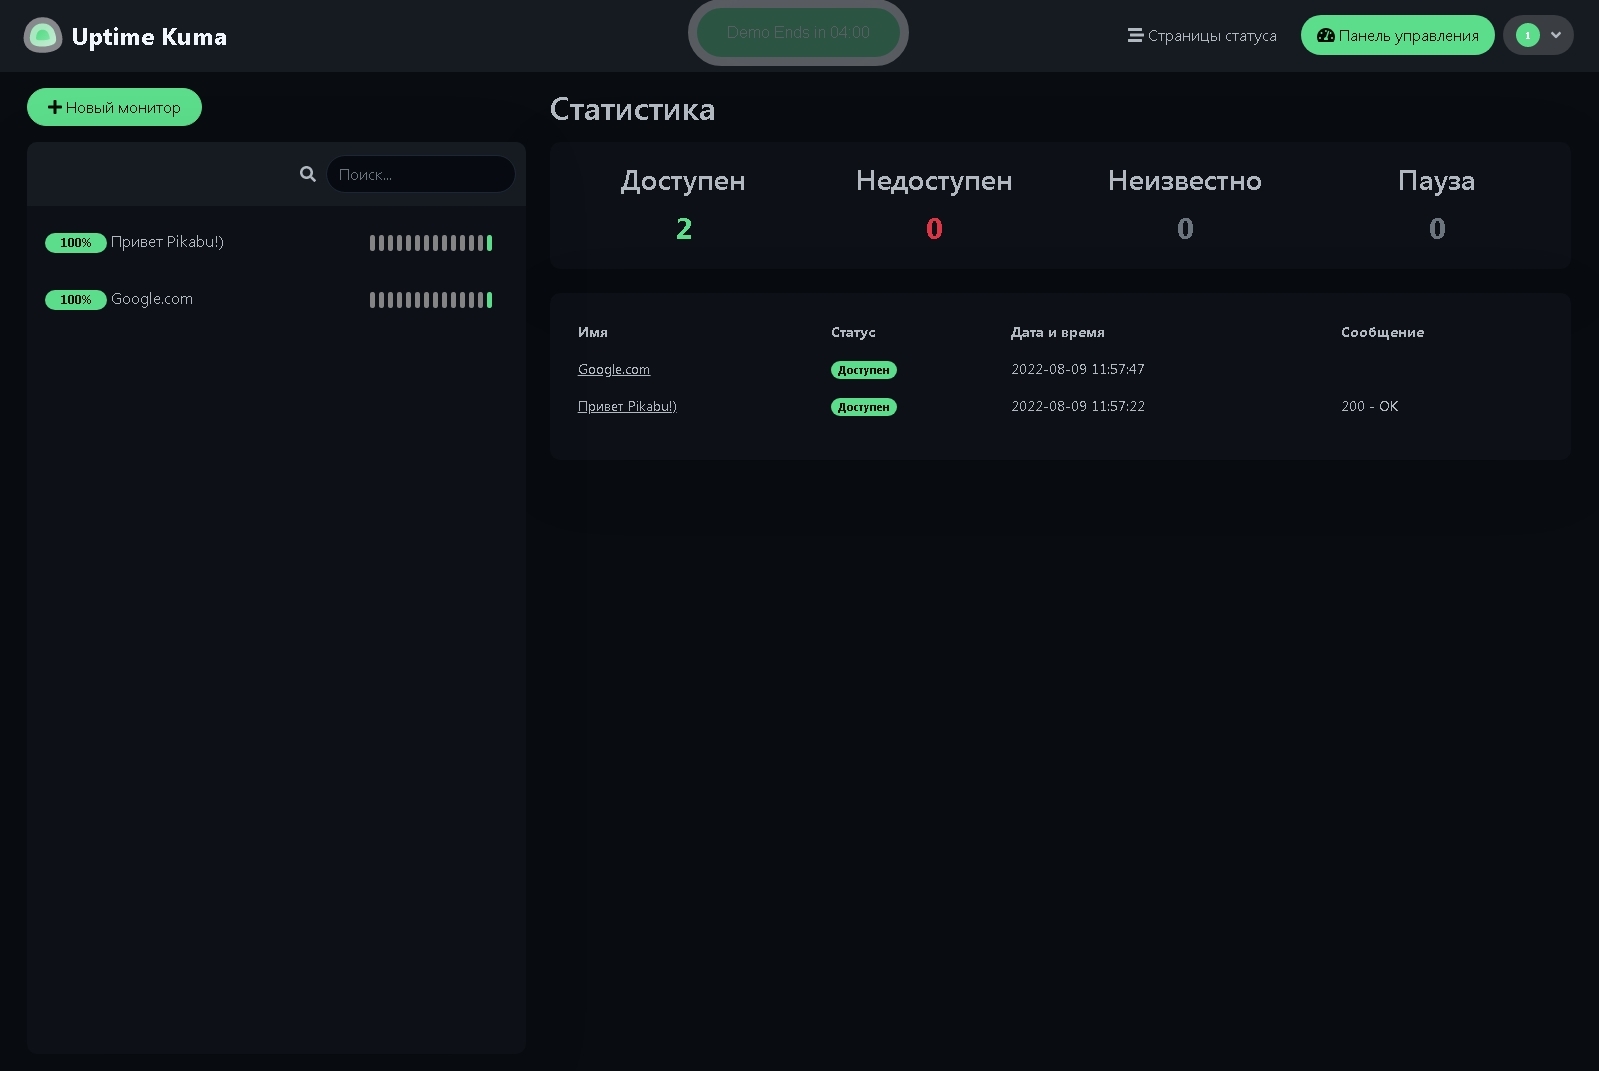This screenshot has height=1071, width=1599.
Task: Click timestamp 2022-08-09 11:57:22
Action: (x=1078, y=406)
